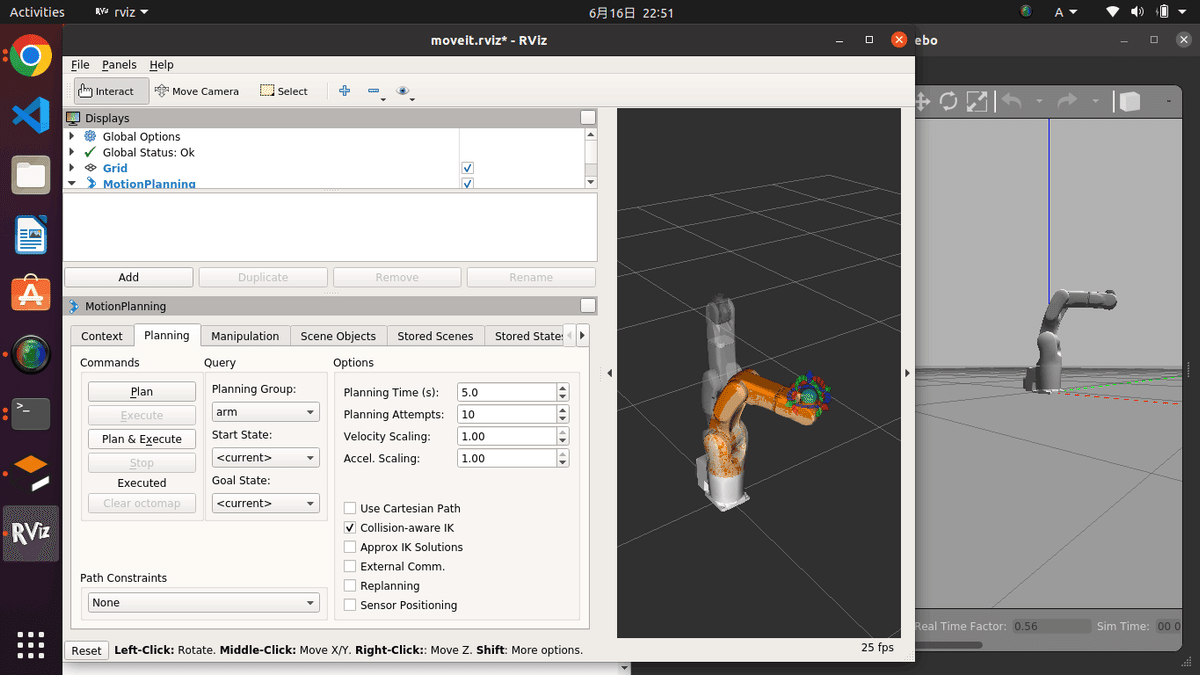Screen dimensions: 1200x675
Task: Open the Files manager from dock
Action: click(x=31, y=176)
